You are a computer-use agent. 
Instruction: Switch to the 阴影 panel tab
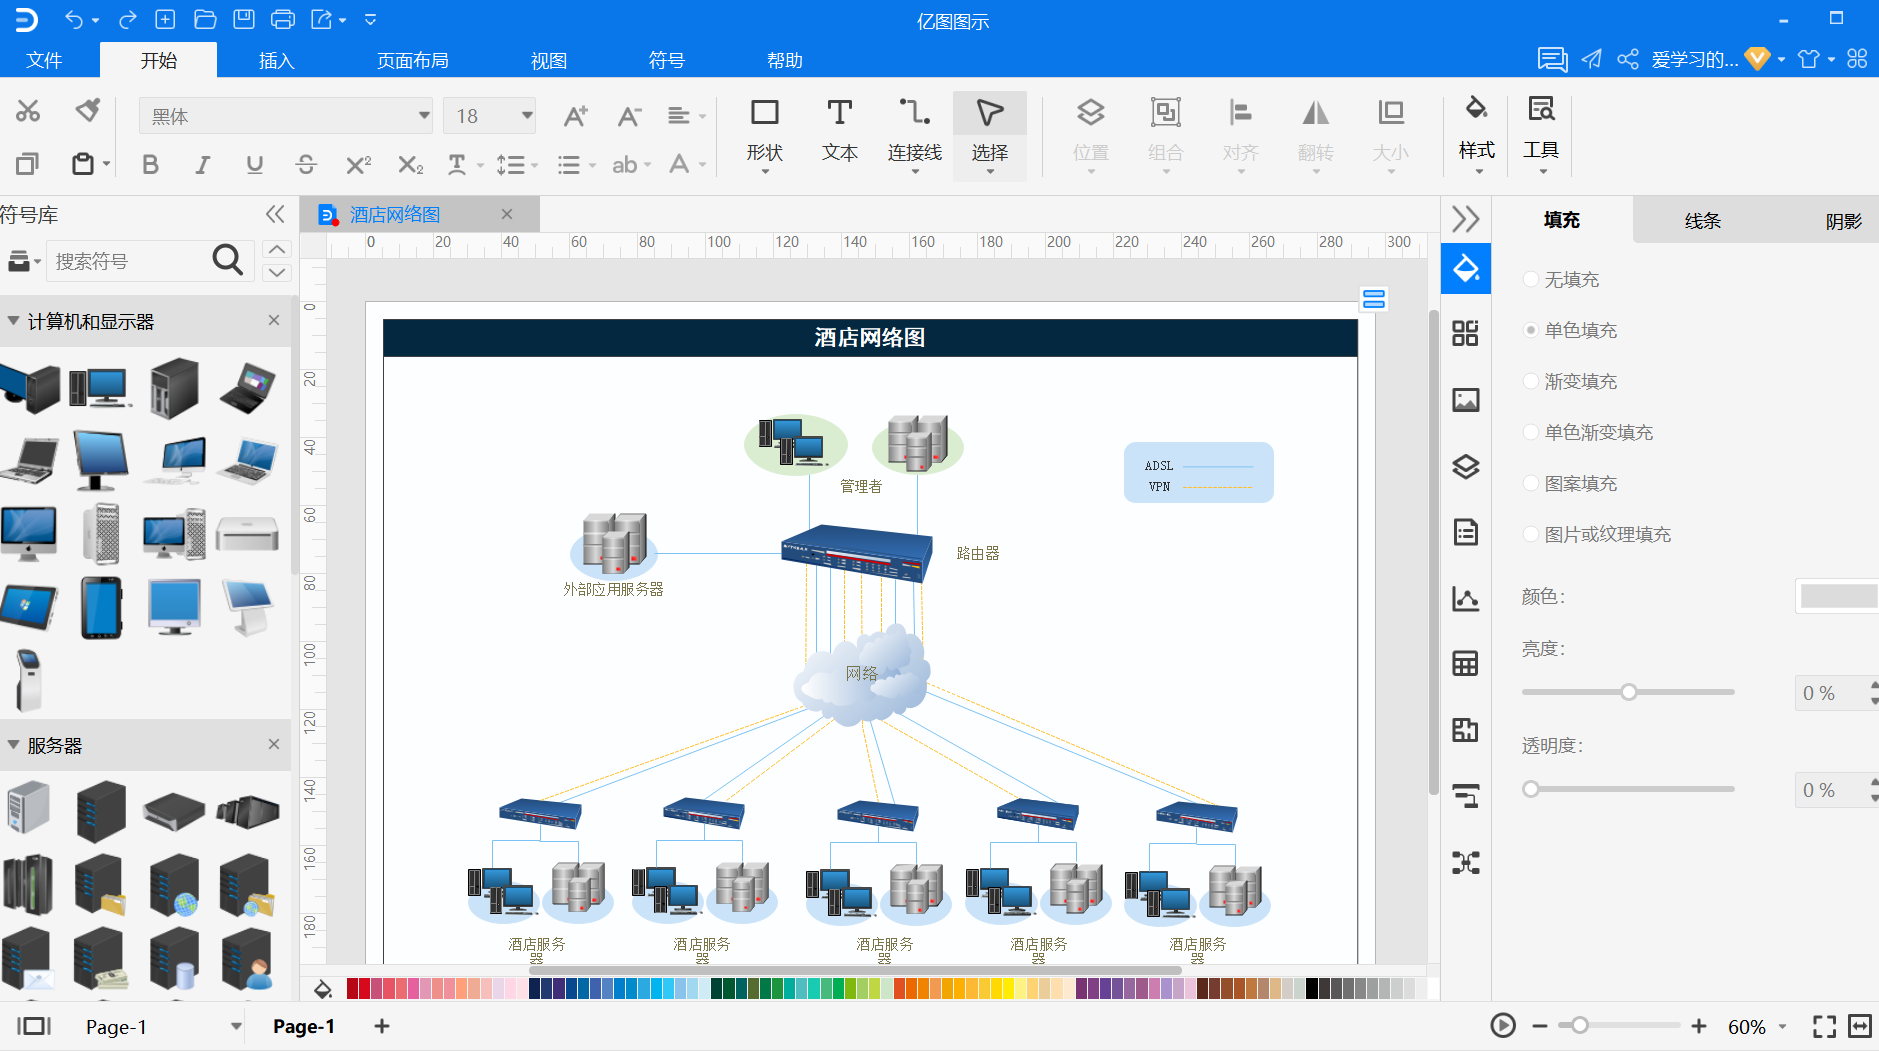1843,220
